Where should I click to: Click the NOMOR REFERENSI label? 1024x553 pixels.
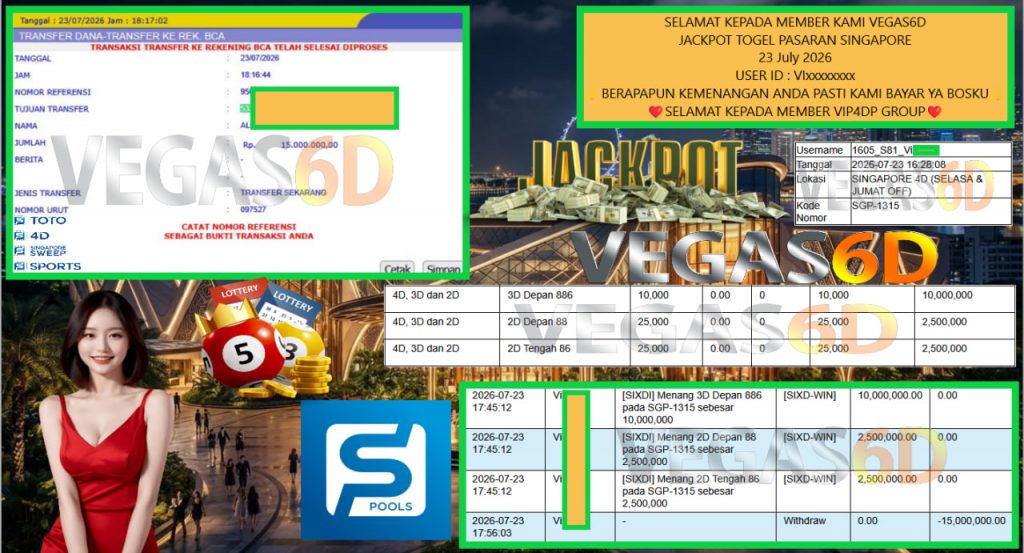(53, 92)
